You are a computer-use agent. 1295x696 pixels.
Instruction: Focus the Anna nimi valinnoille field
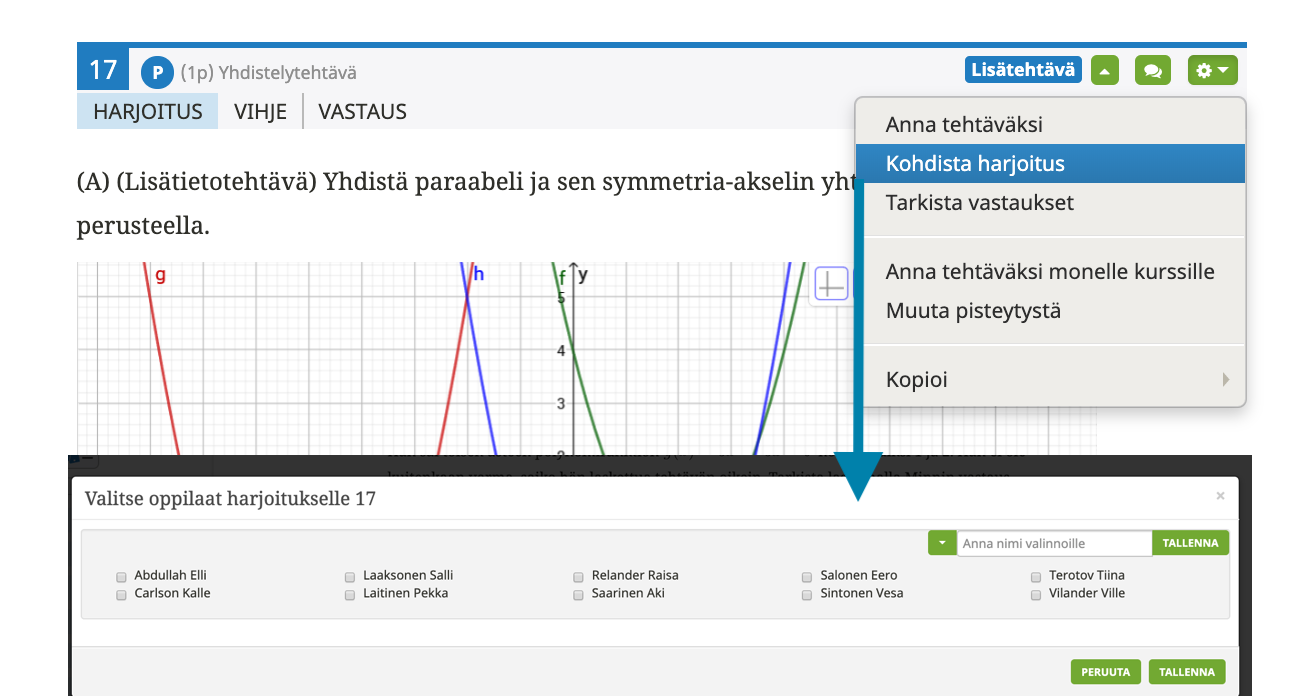point(1054,543)
